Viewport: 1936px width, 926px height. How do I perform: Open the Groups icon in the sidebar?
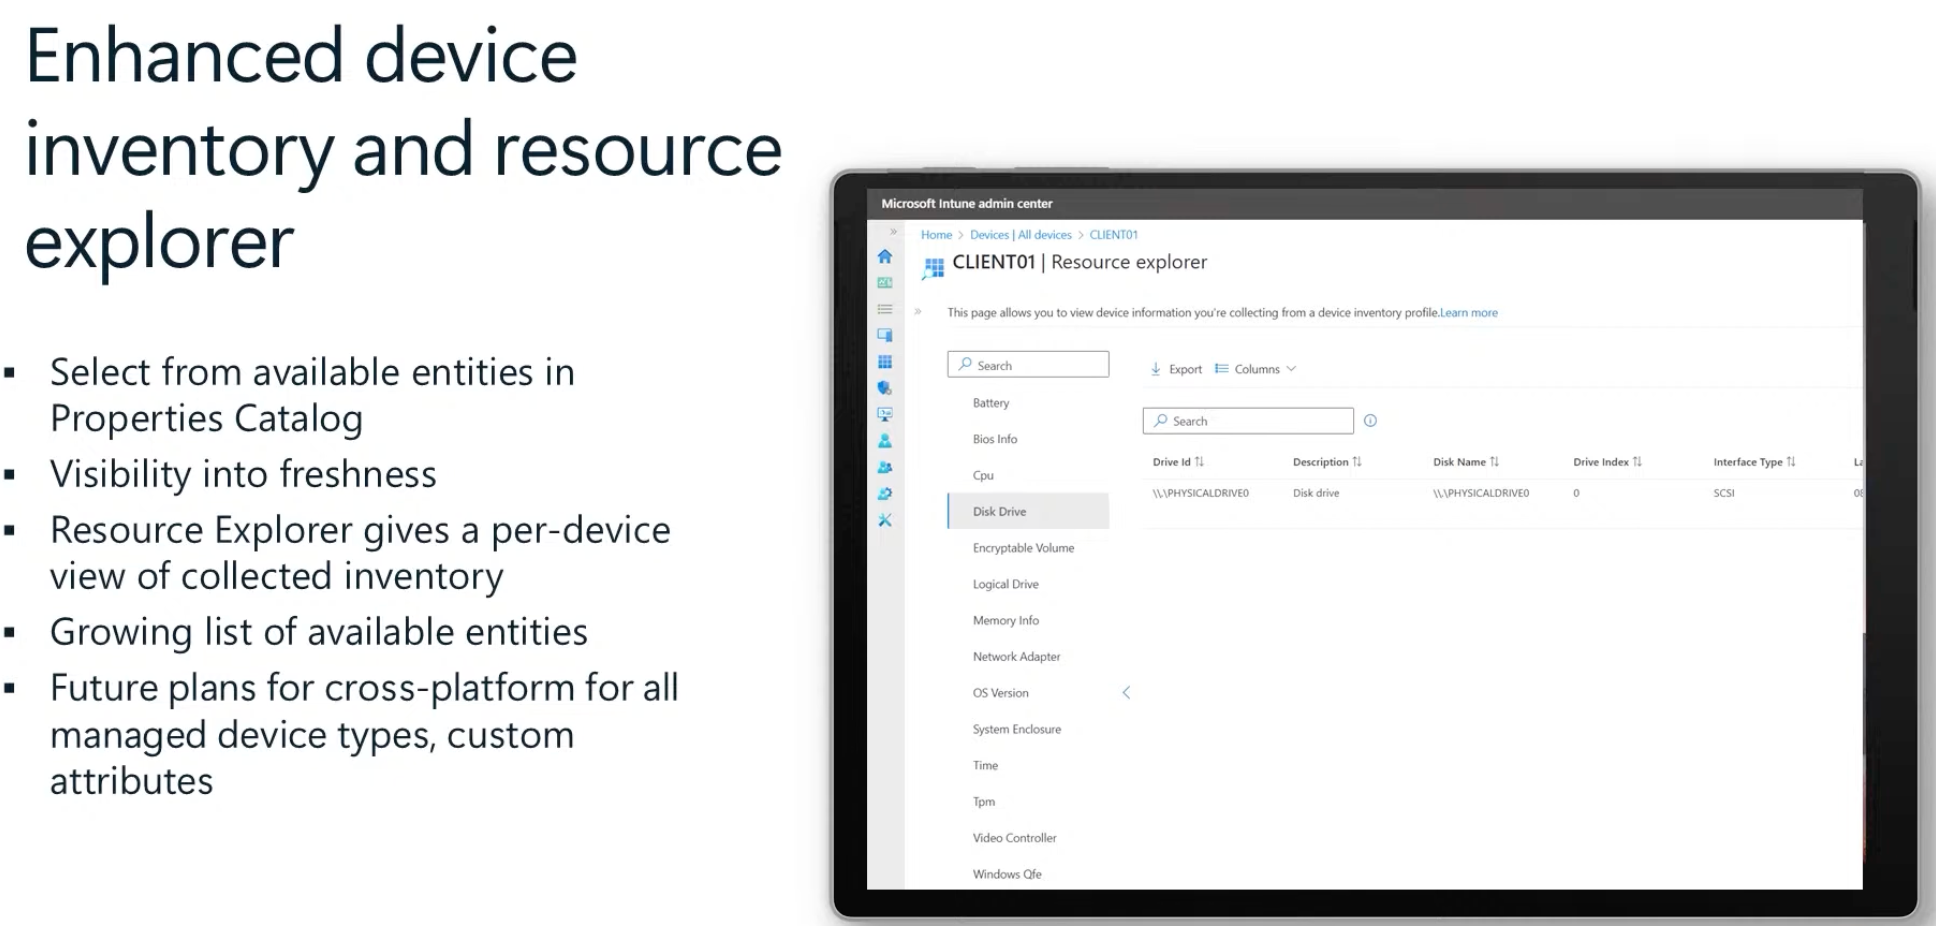885,467
